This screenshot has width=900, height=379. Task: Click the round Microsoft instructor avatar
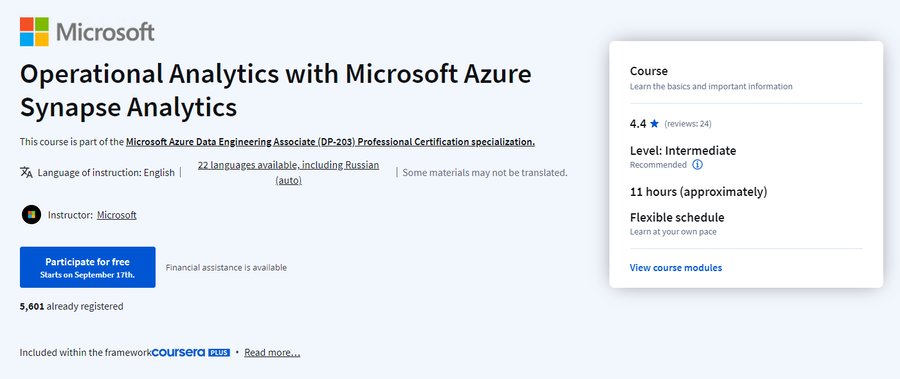(x=32, y=215)
